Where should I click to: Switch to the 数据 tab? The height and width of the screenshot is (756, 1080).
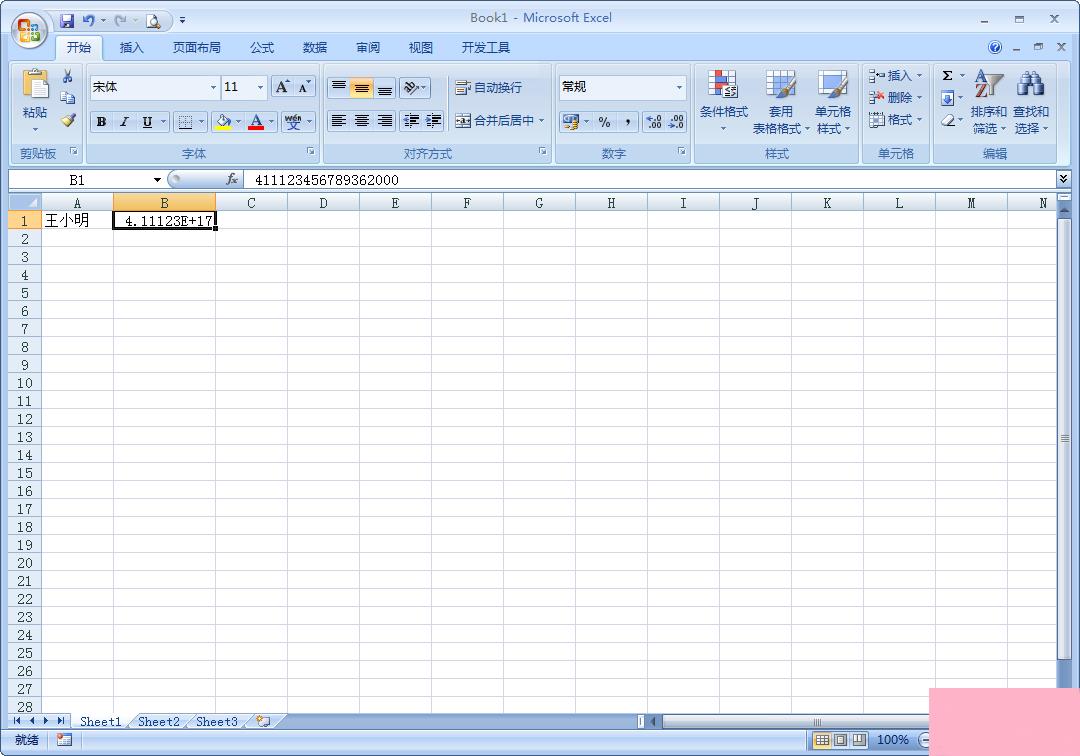pos(315,48)
